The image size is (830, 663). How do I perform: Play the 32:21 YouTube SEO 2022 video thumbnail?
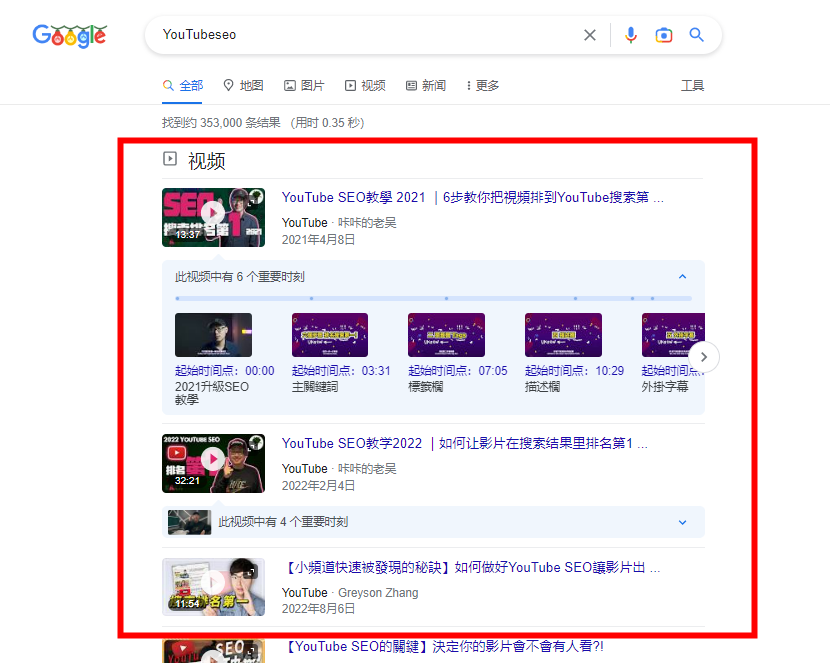(213, 463)
